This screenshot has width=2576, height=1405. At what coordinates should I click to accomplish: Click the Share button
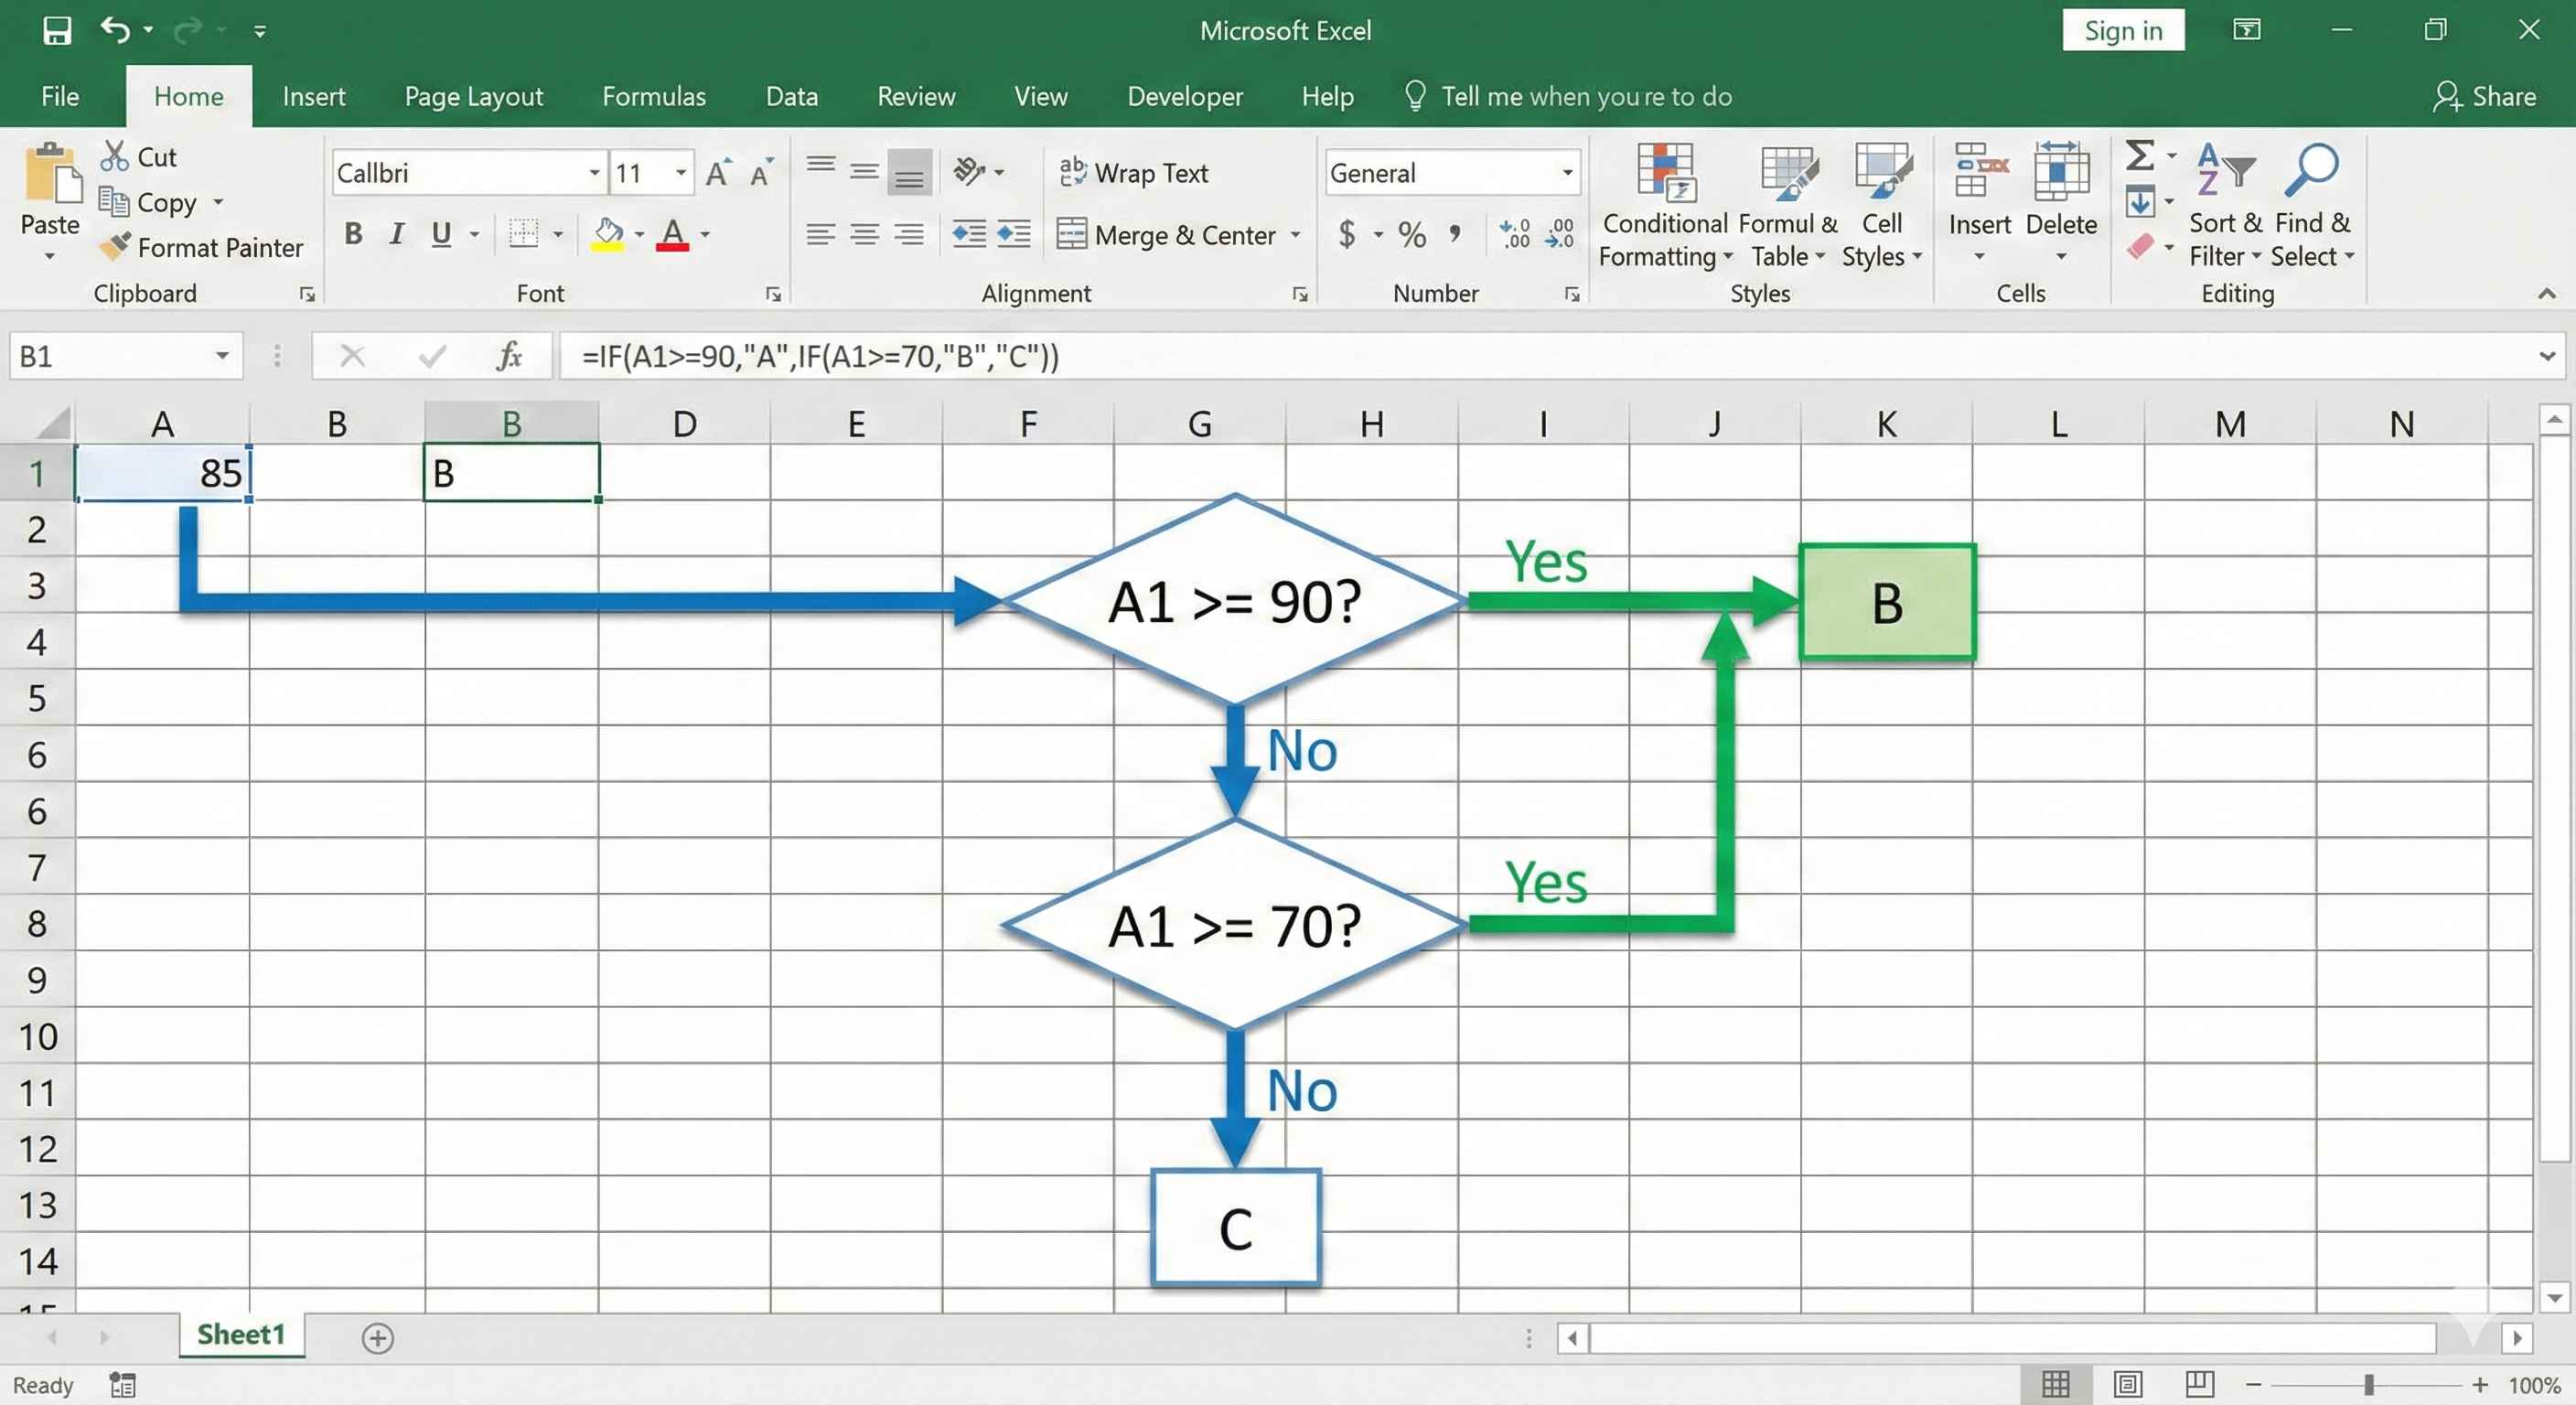(x=2487, y=96)
